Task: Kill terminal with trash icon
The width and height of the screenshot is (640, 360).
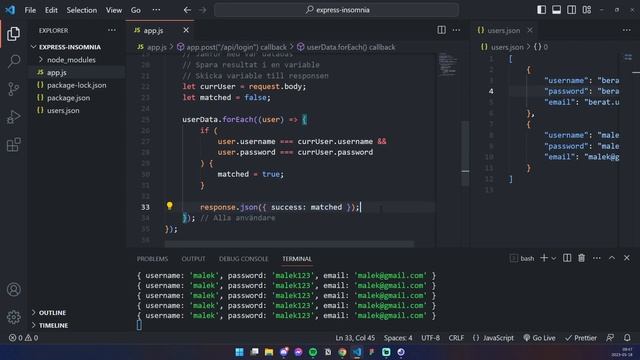Action: [x=581, y=258]
